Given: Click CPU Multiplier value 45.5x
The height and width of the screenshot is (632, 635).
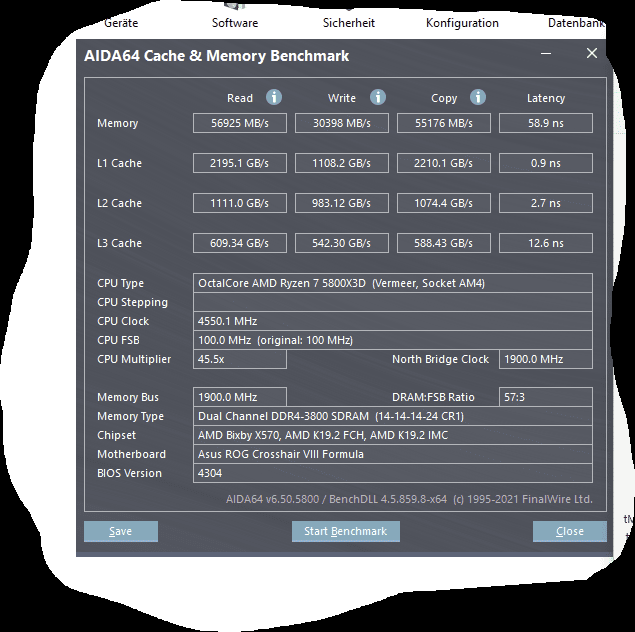Looking at the screenshot, I should click(240, 359).
